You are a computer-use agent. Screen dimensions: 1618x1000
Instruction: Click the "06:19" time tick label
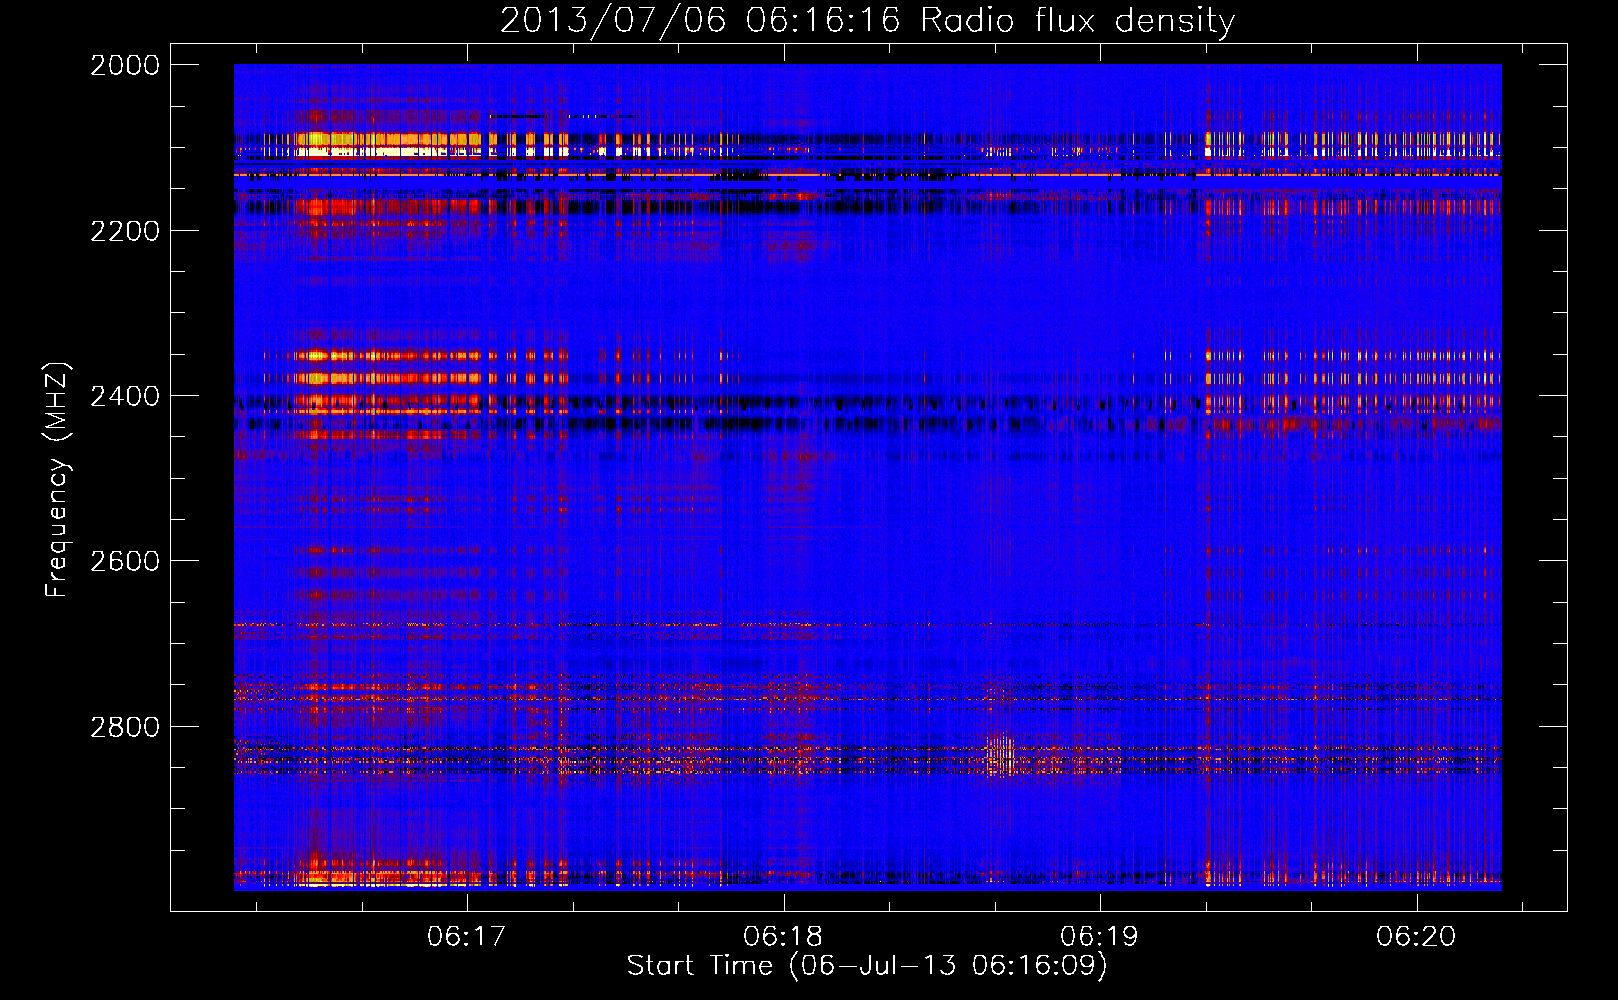(1099, 937)
